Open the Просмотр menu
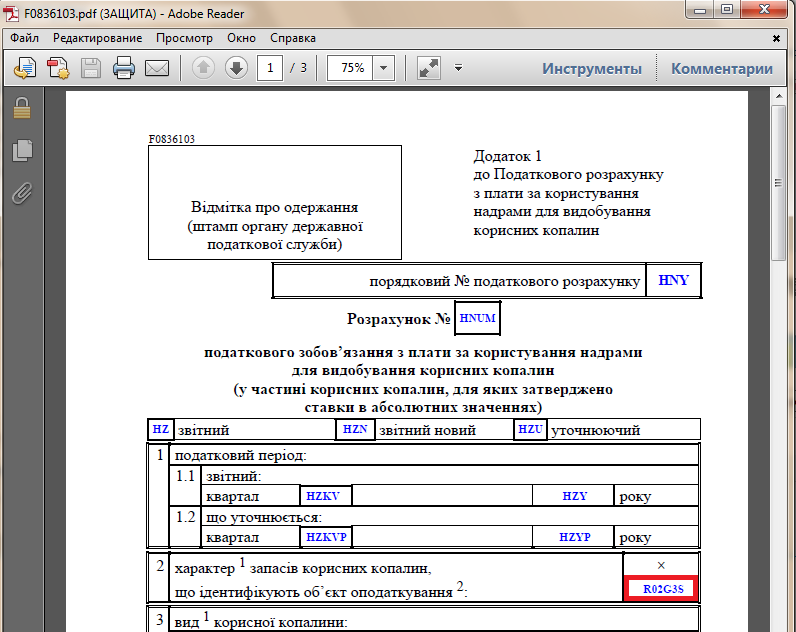796x632 pixels. pos(184,38)
